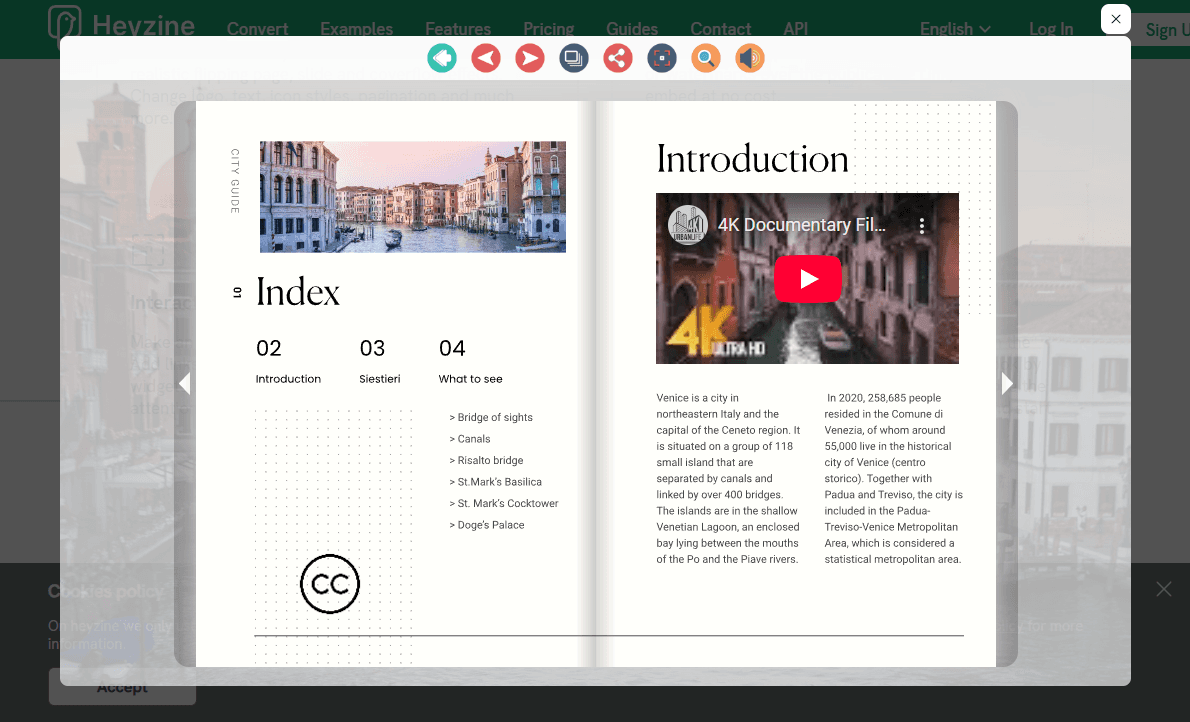Select the 'St. Mark's Cocktower' list item
Viewport: 1190px width, 722px height.
(504, 503)
